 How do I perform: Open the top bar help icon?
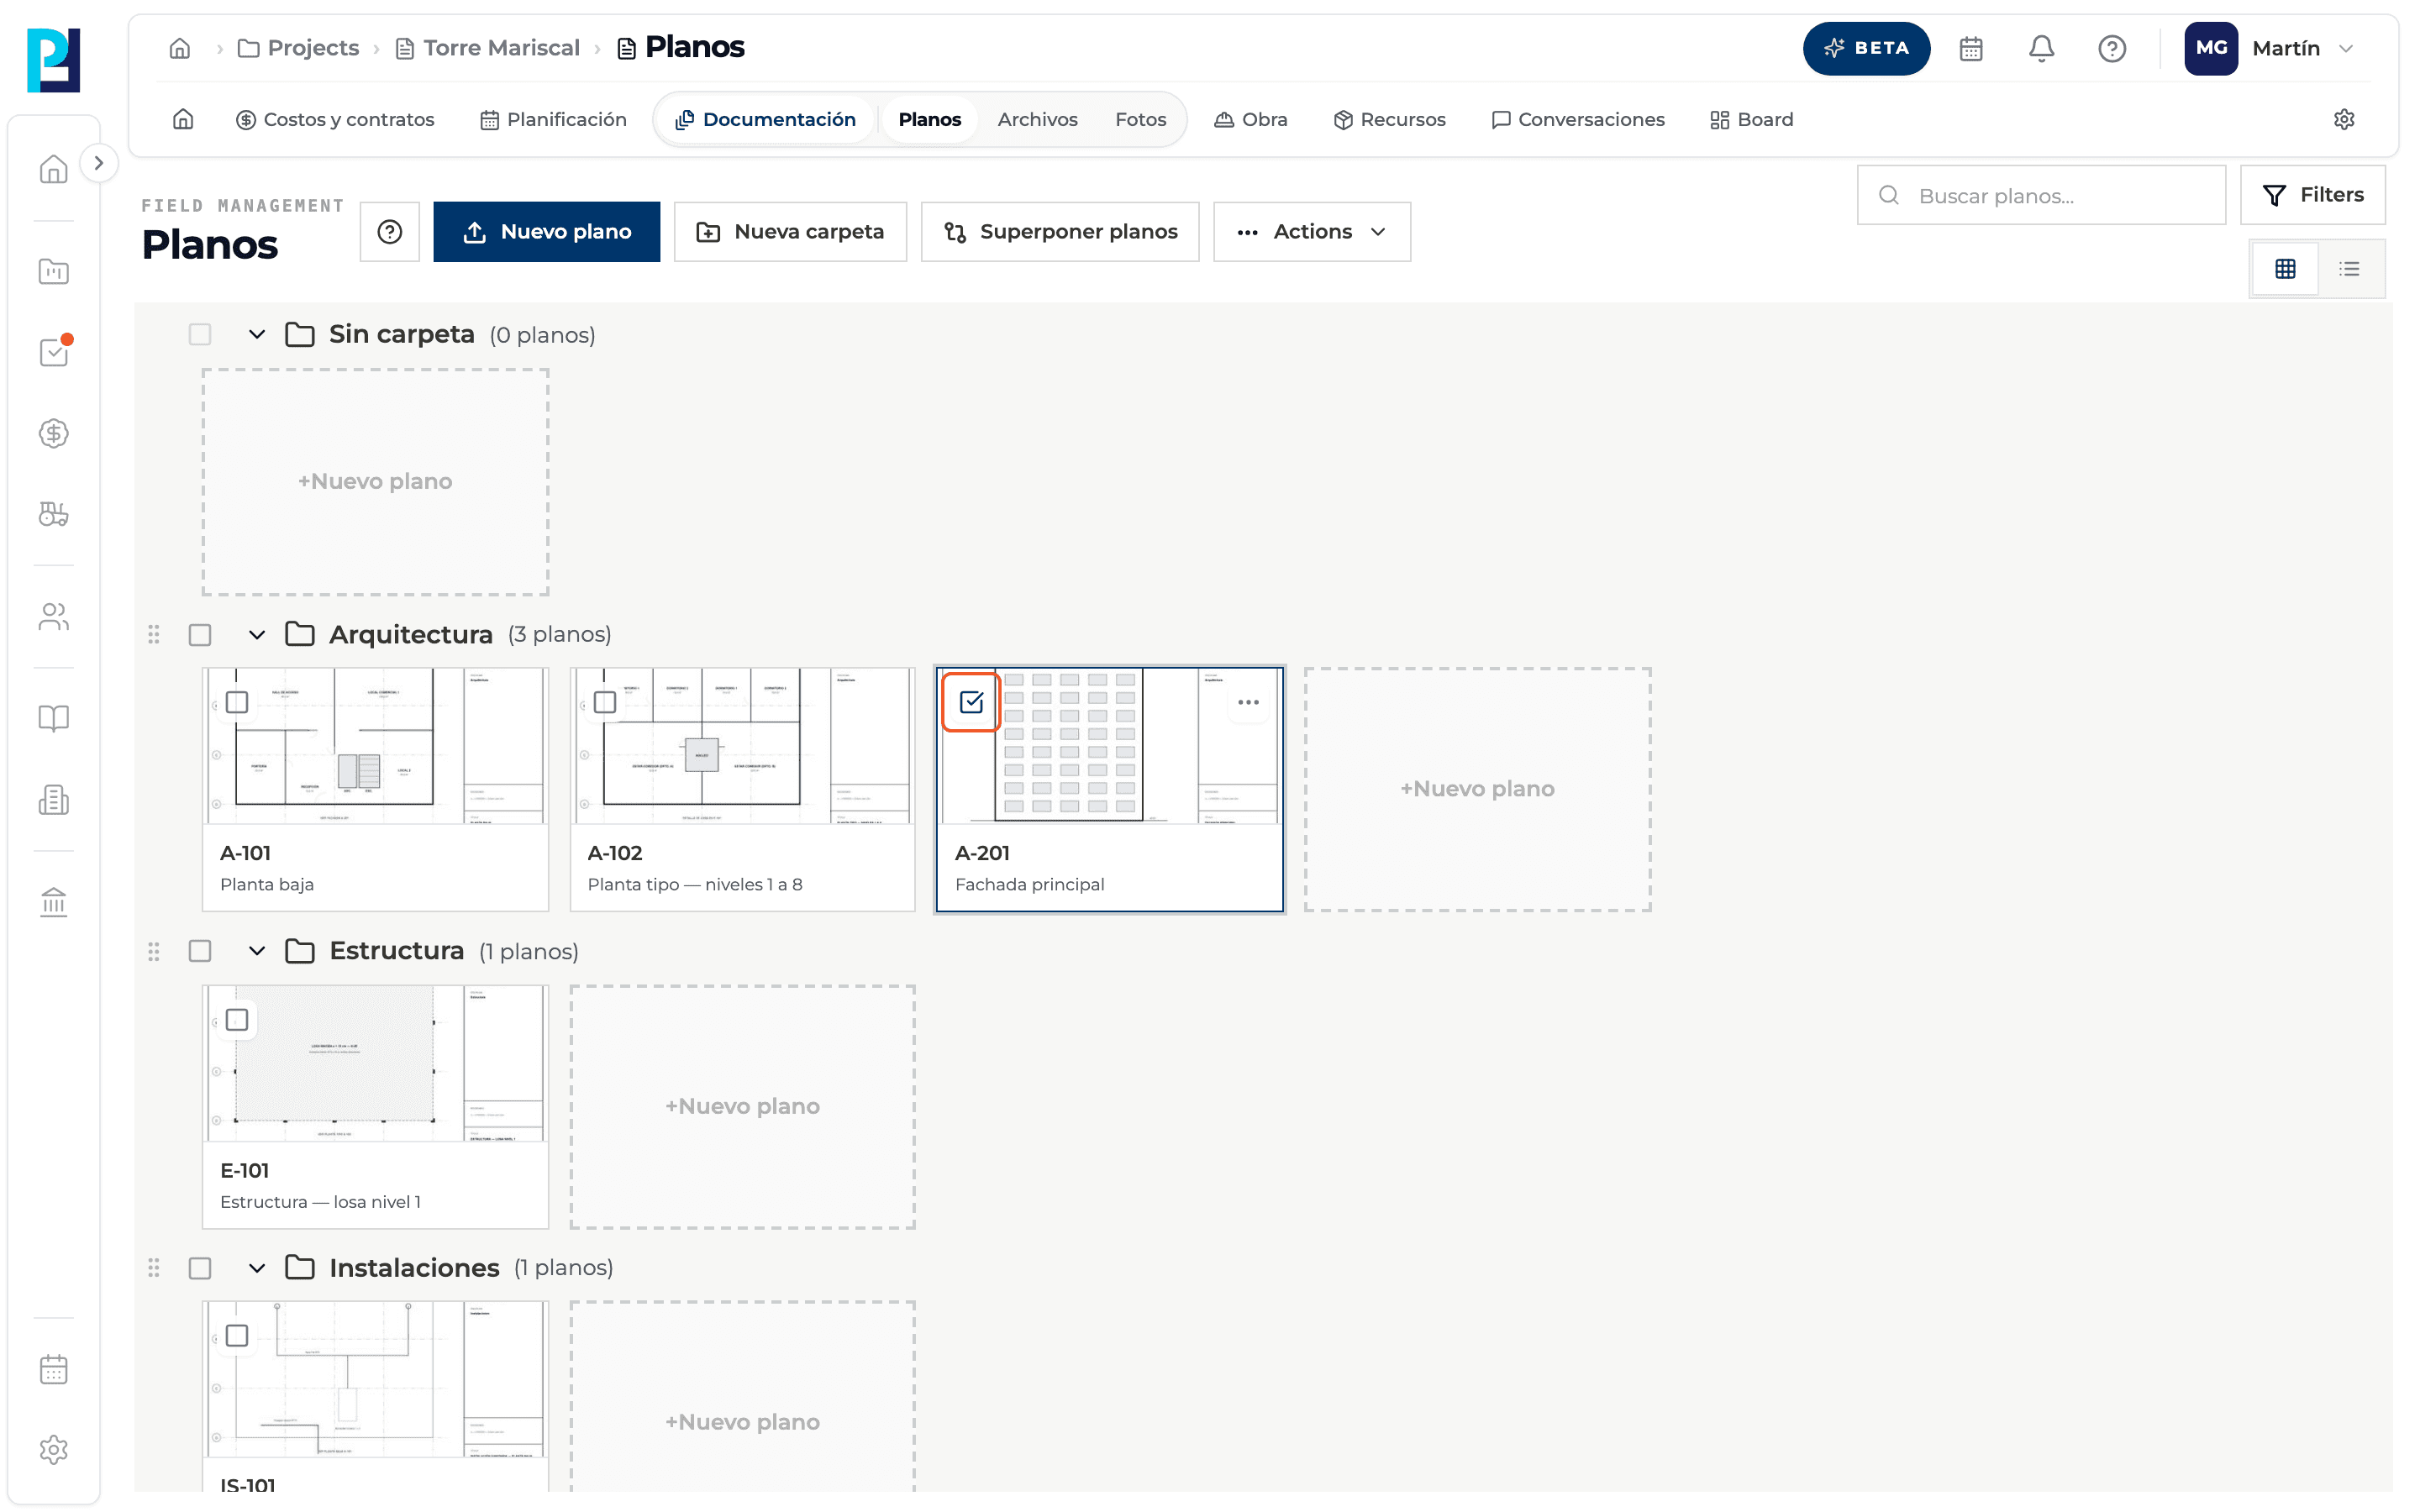[2111, 48]
